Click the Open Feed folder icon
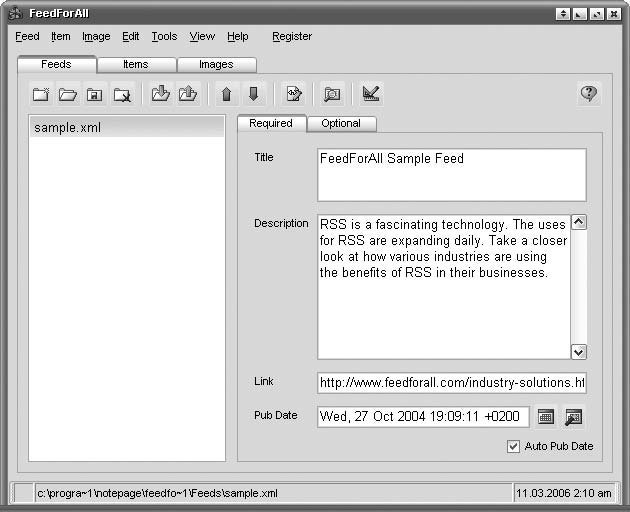Screen dimensions: 630x512 (68, 94)
